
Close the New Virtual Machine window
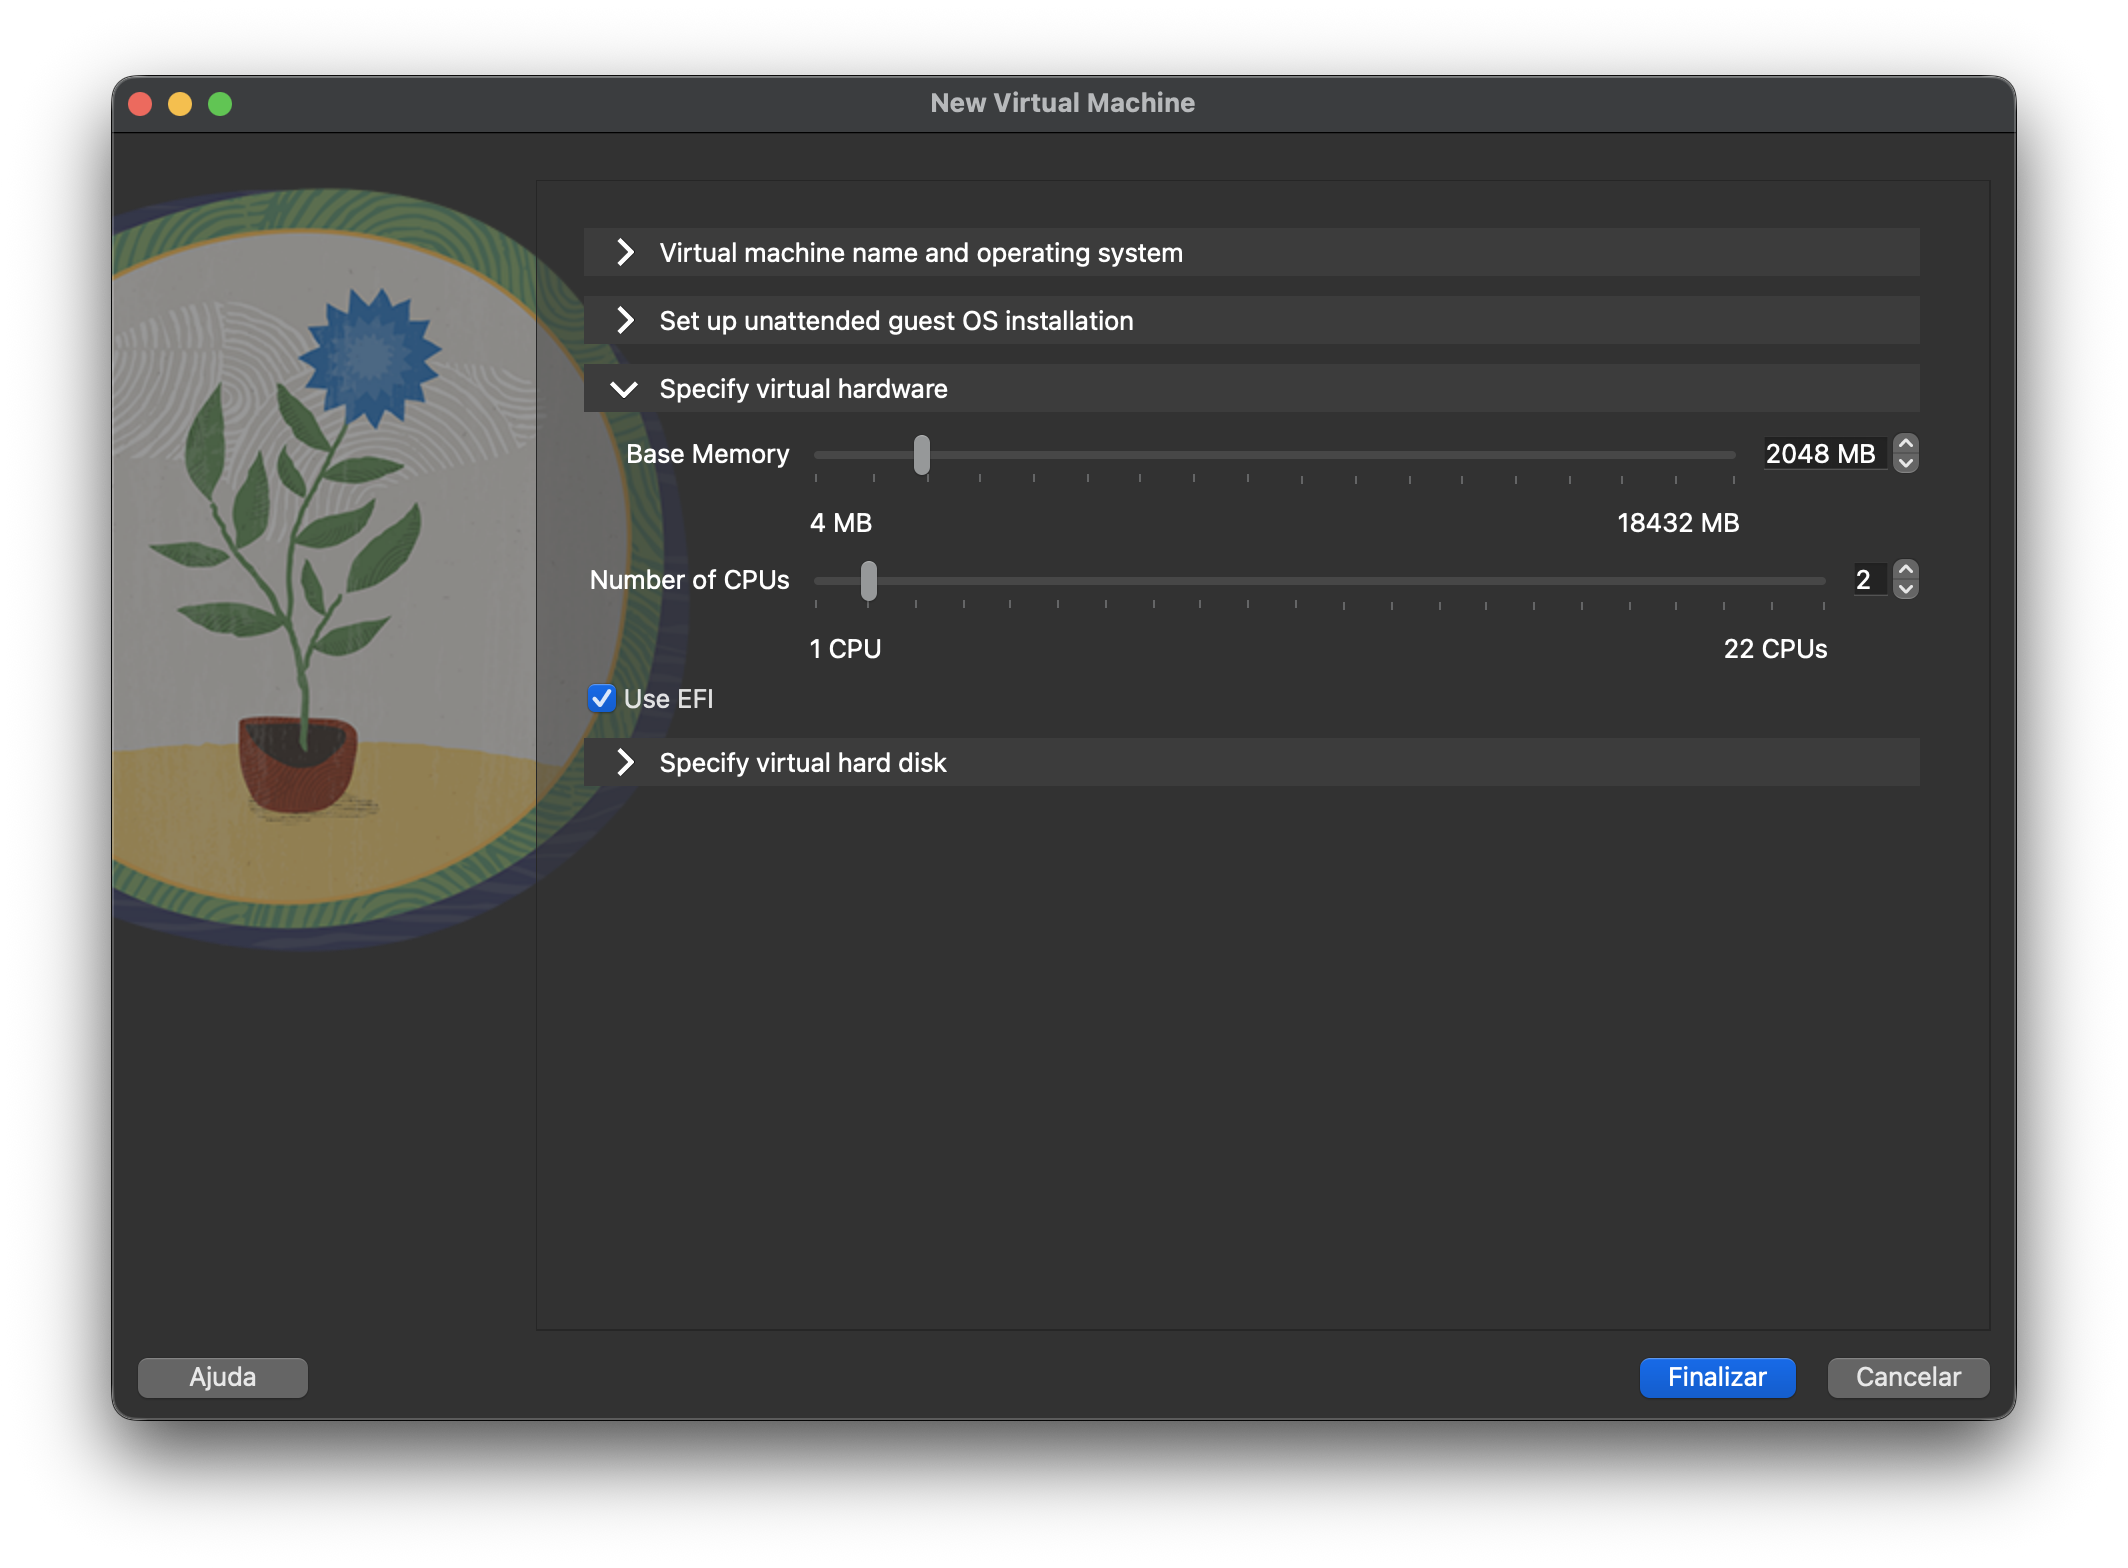[x=141, y=104]
